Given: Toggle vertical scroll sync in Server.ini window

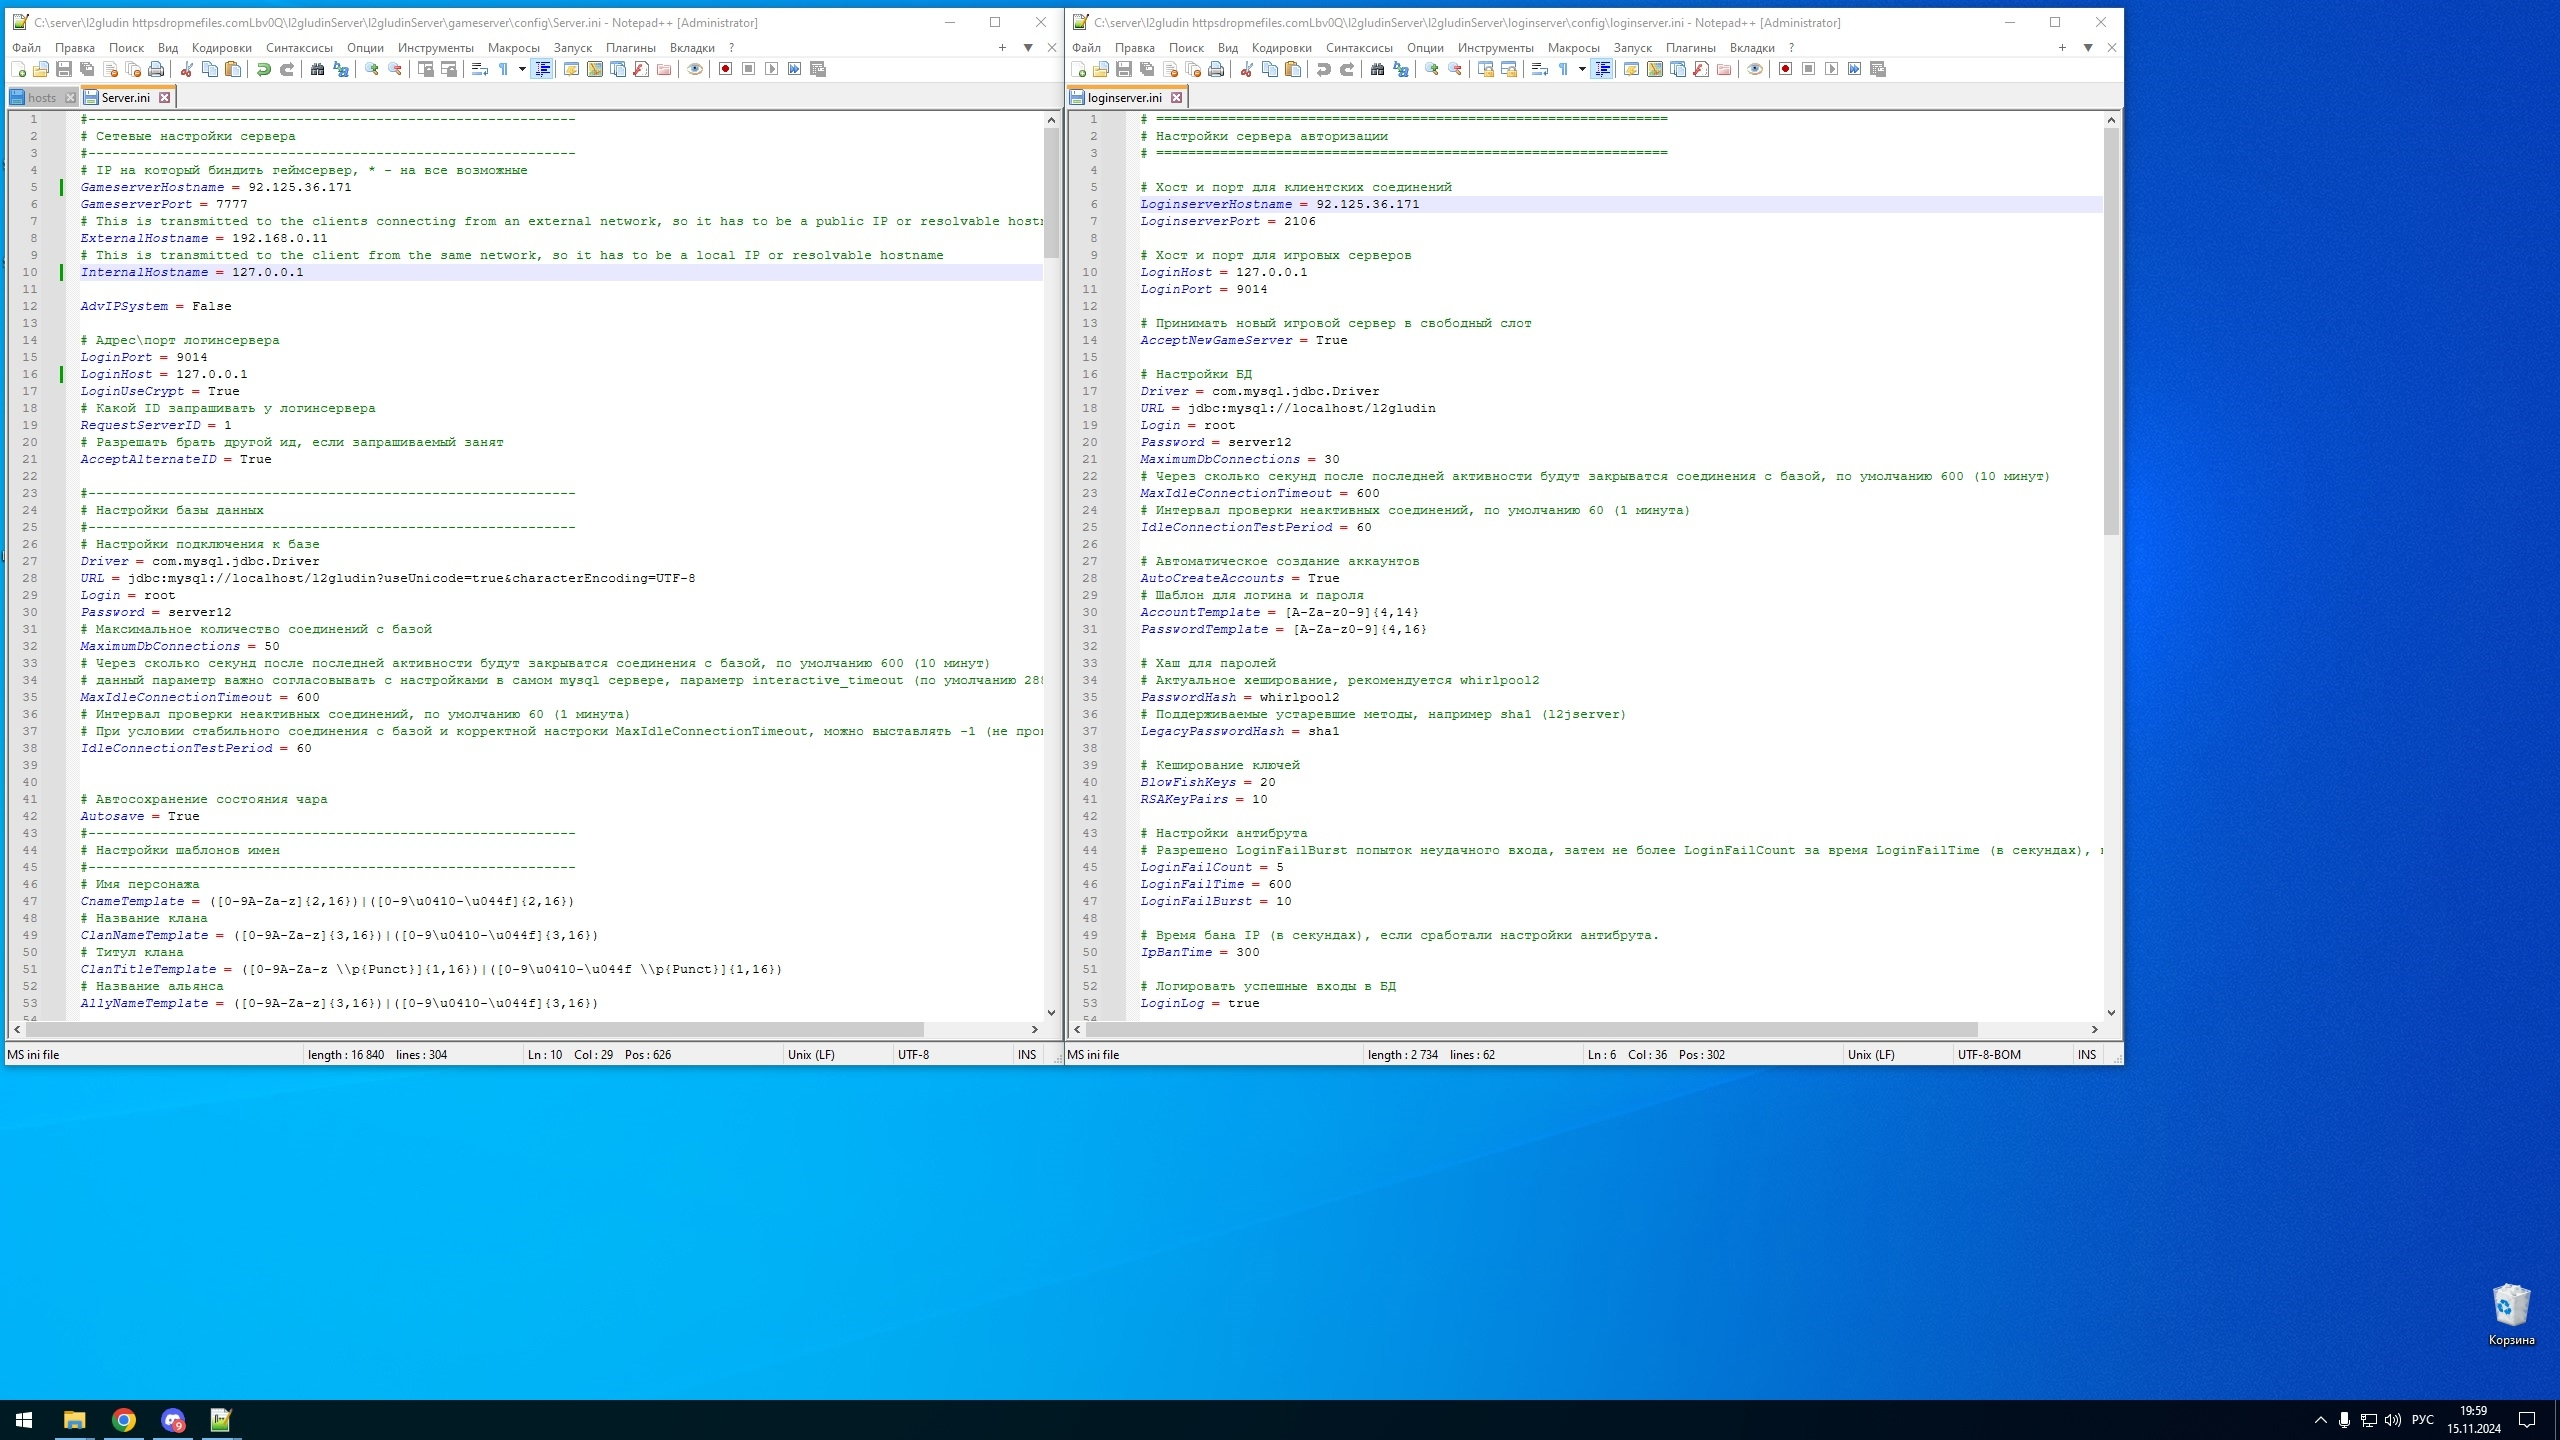Looking at the screenshot, I should 426,69.
